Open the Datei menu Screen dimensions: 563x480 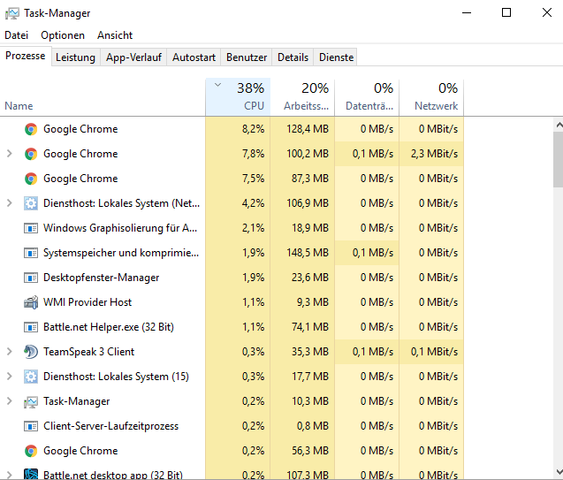click(x=16, y=35)
